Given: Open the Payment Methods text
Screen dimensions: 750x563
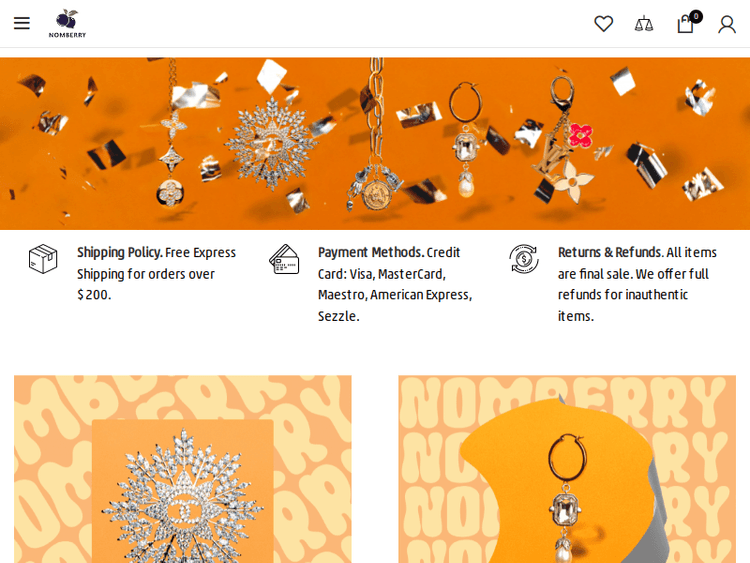Looking at the screenshot, I should pos(395,284).
